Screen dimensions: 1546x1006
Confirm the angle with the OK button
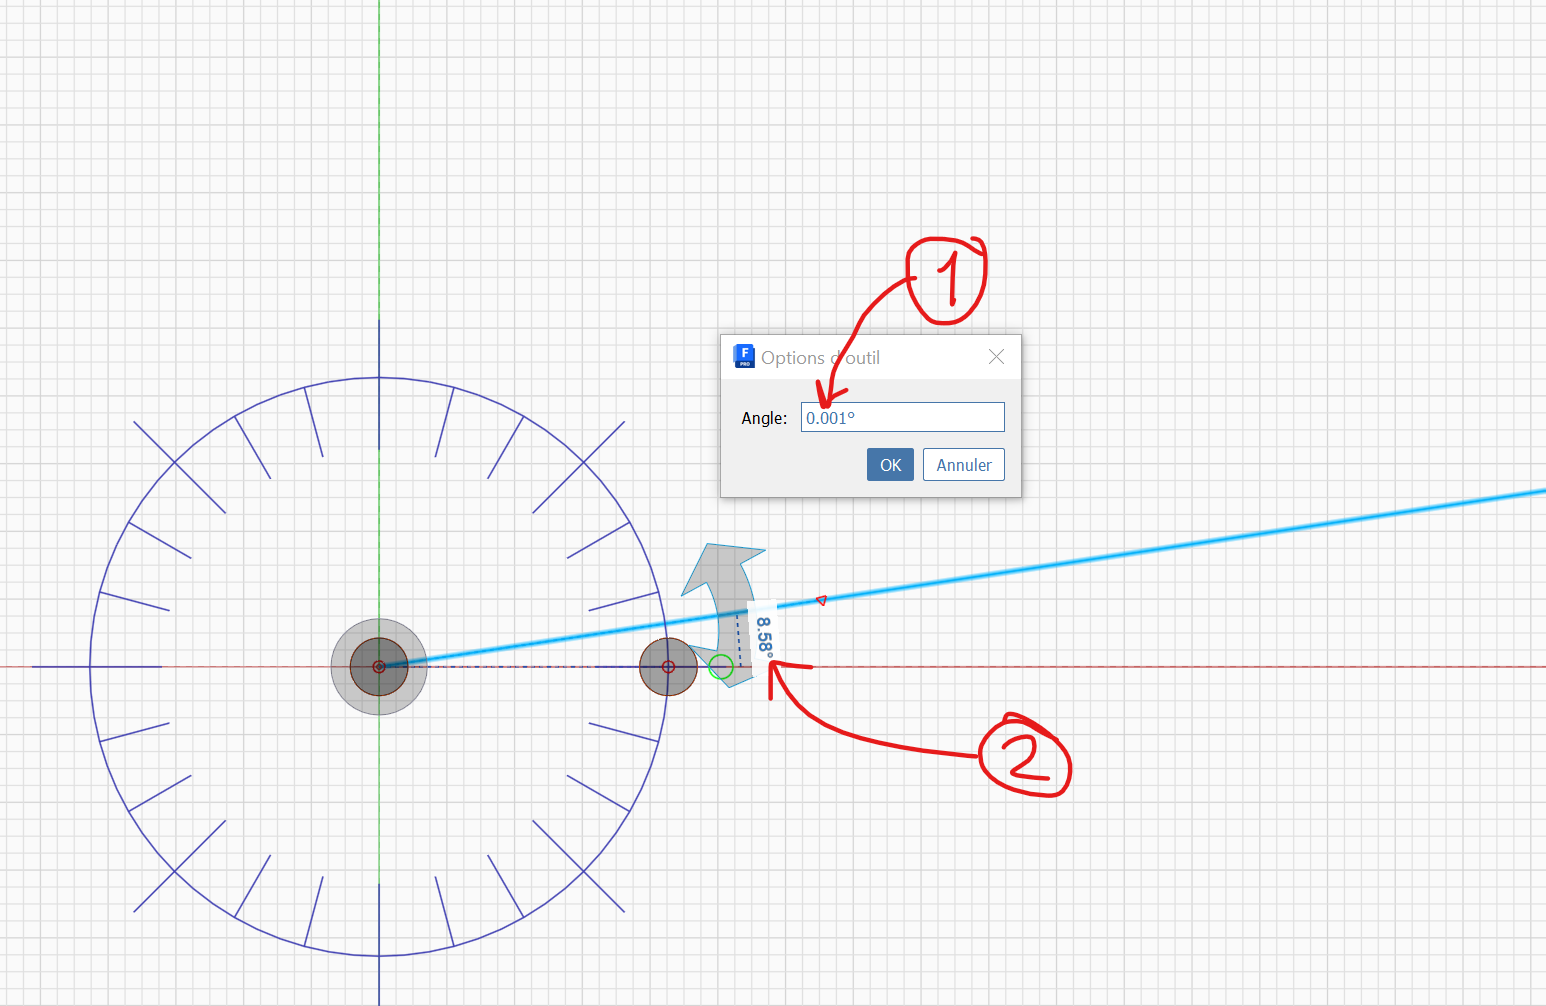889,464
